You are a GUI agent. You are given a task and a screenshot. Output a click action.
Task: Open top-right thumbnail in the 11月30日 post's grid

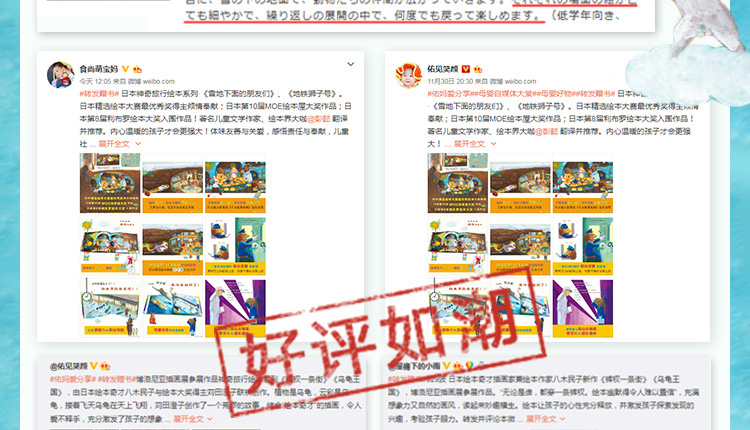pos(583,183)
